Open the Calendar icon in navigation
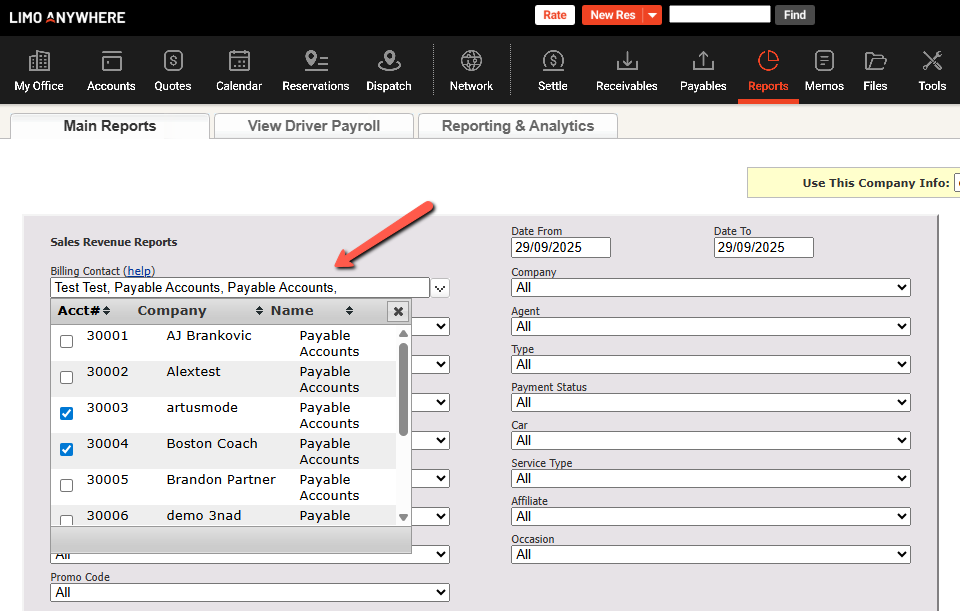This screenshot has width=960, height=611. coord(239,62)
